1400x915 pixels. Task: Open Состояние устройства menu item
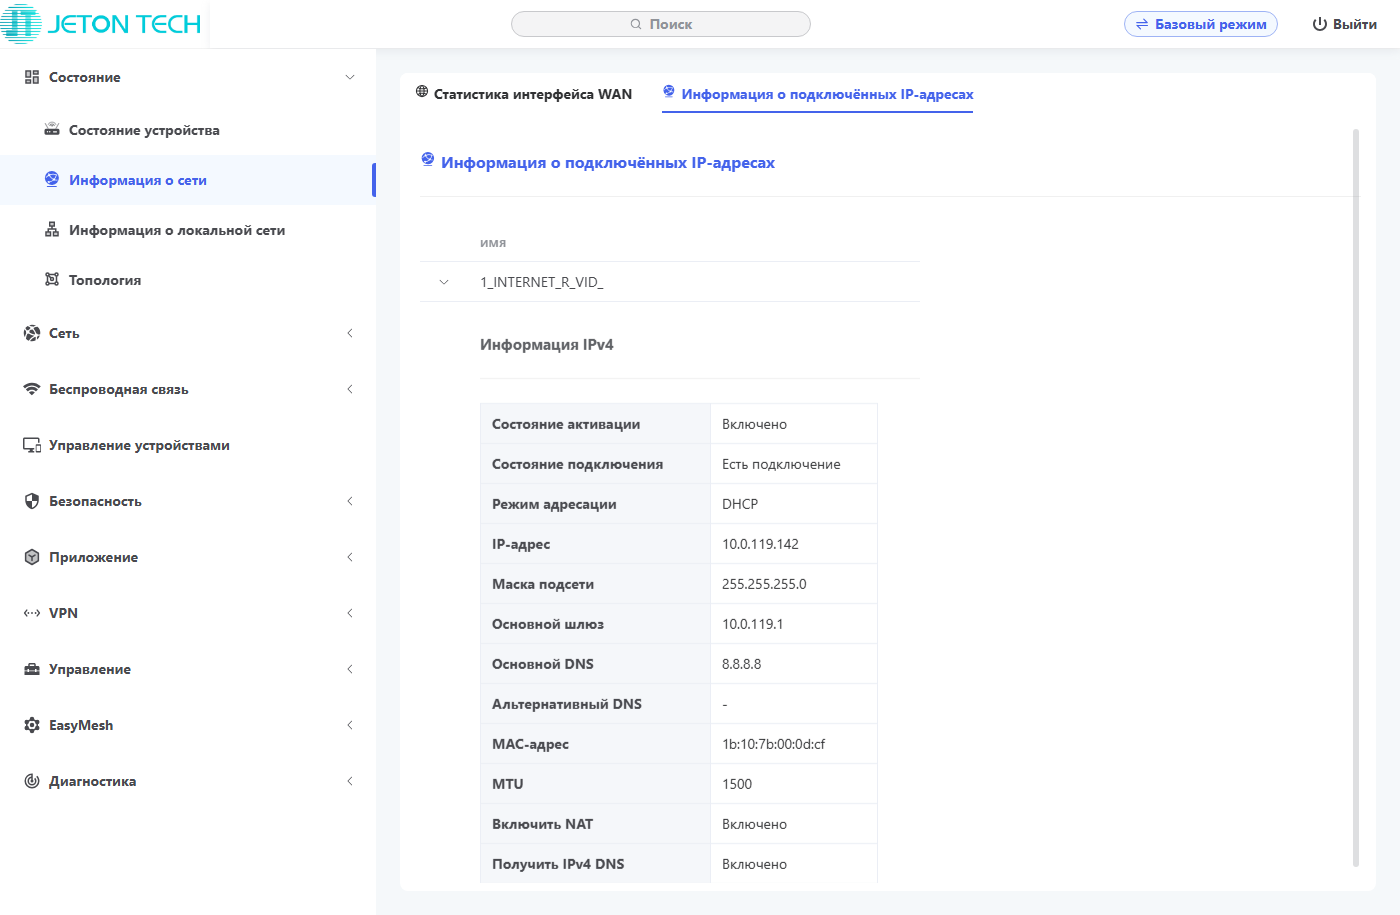click(144, 130)
